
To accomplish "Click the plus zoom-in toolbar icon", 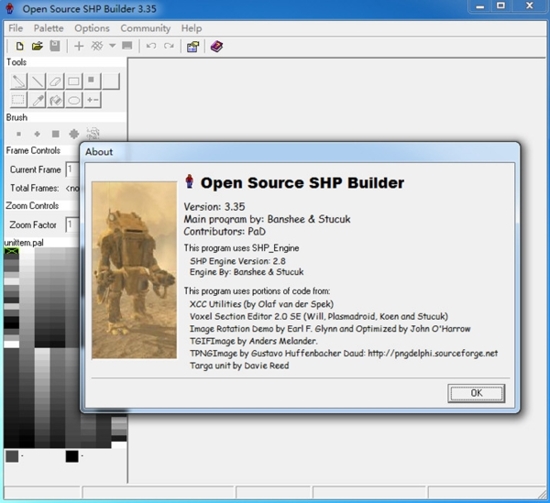I will click(x=79, y=46).
